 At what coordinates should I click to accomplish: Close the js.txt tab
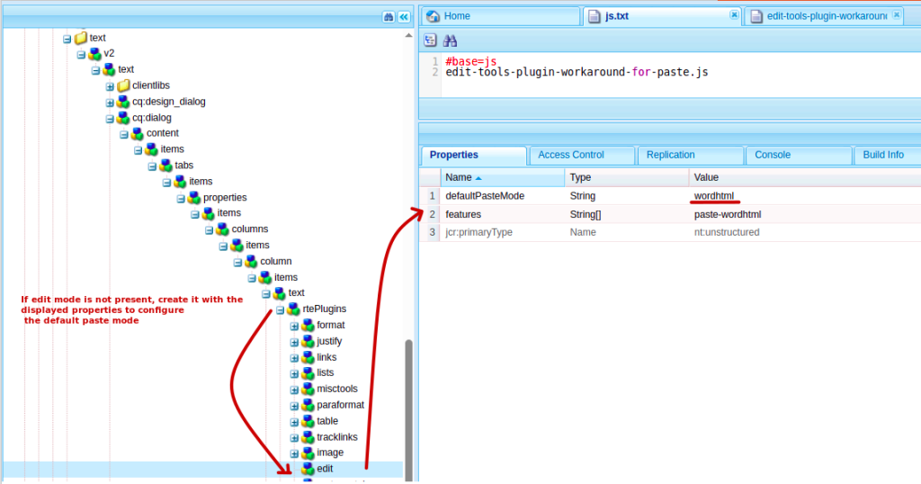point(734,16)
